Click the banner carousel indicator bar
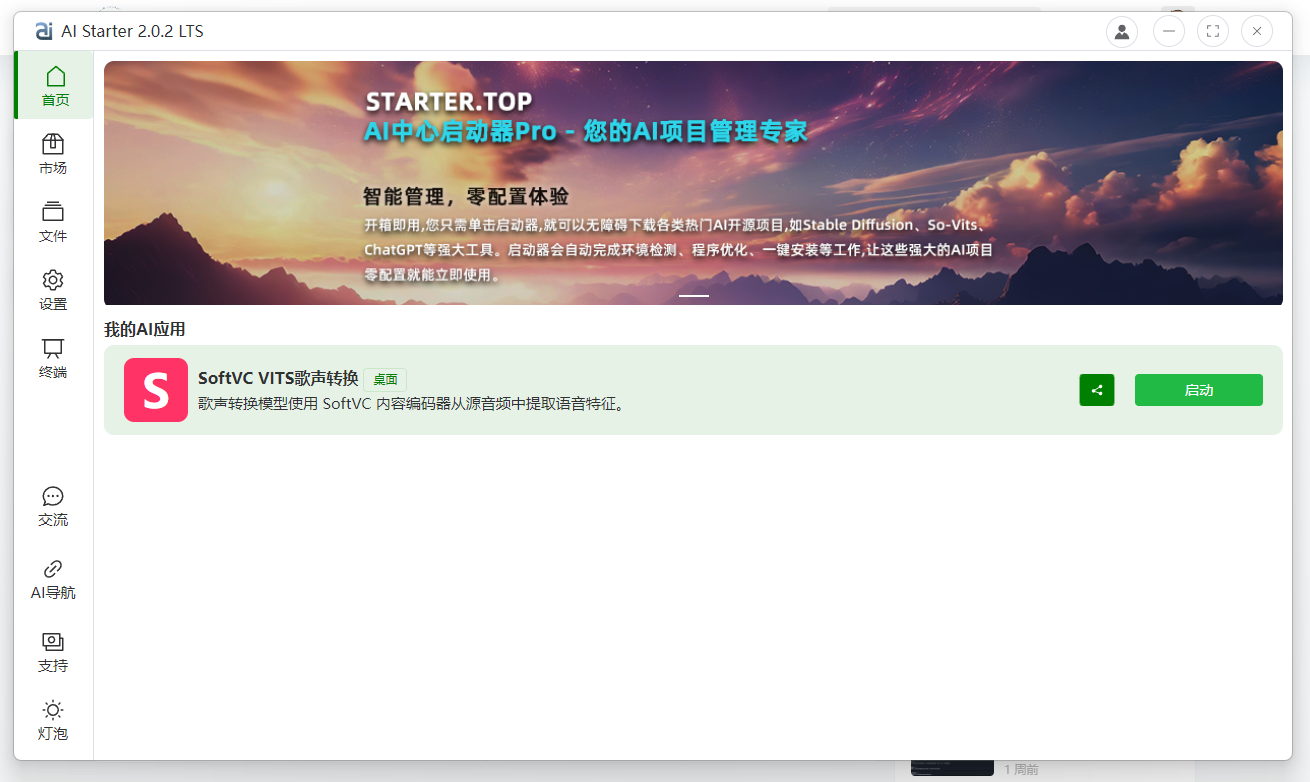 [694, 296]
